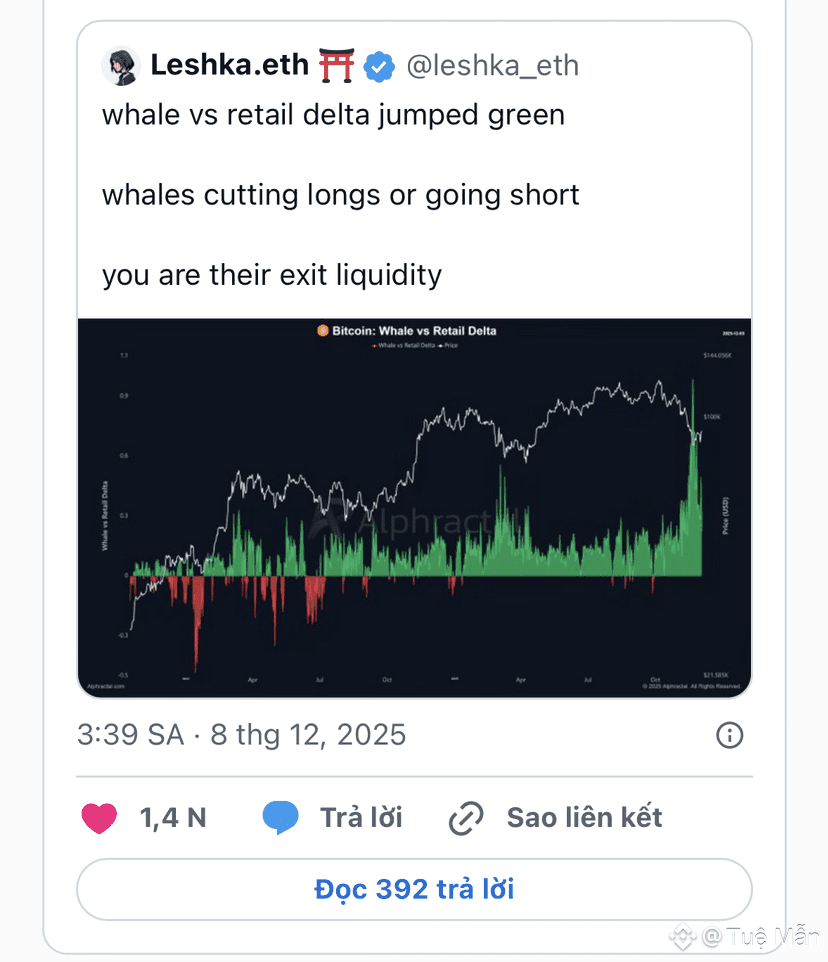Click the orange Bitcoin logo in chart title
828x962 pixels.
(323, 331)
